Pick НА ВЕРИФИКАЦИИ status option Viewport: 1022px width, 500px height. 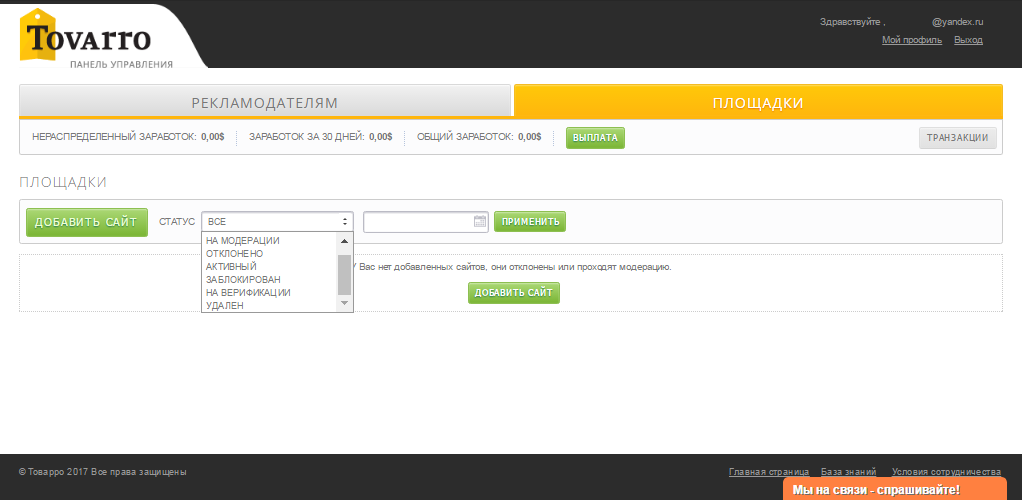coord(248,293)
